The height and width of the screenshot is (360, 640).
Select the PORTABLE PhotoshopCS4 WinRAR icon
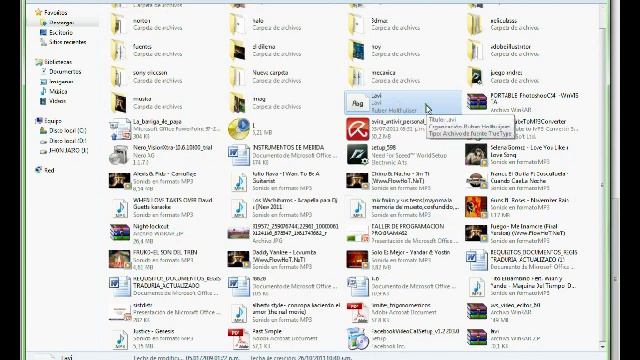[476, 102]
